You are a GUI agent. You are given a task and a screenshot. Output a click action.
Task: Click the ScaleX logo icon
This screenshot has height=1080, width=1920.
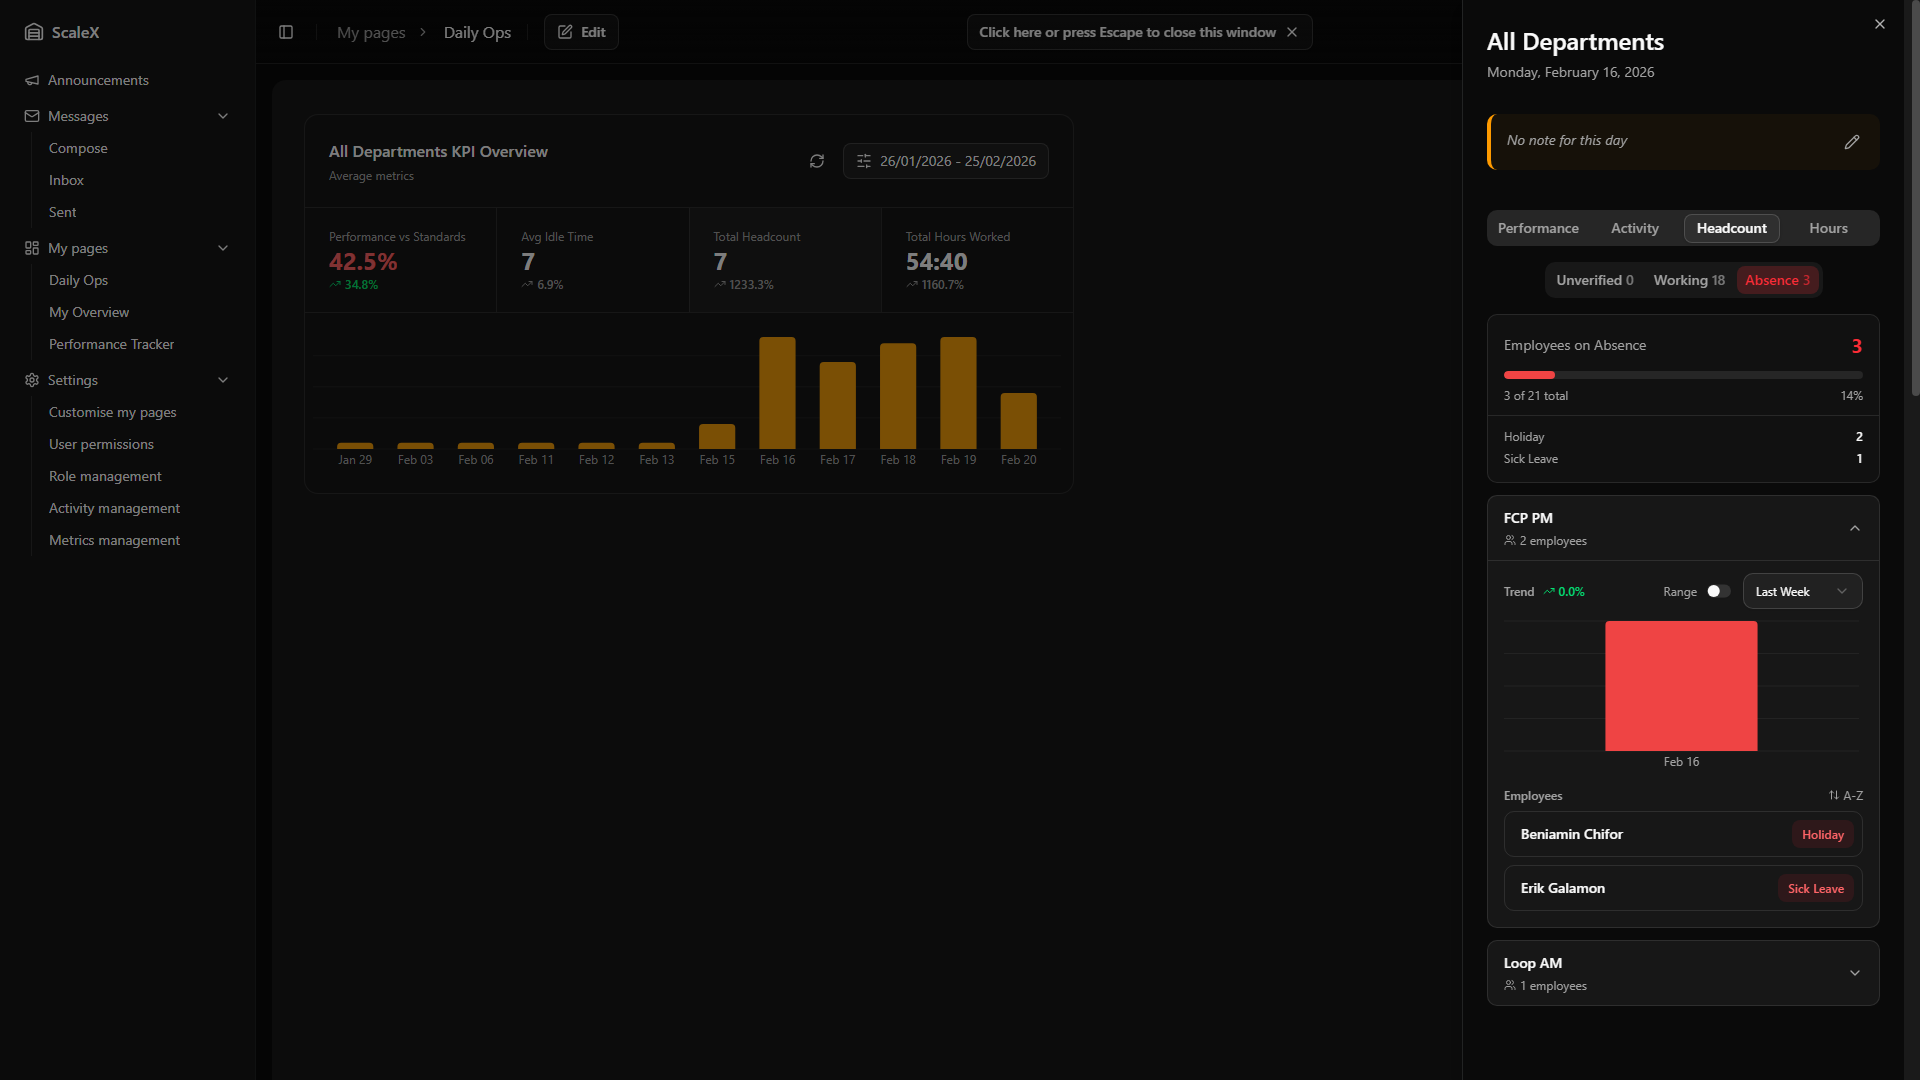[x=34, y=32]
